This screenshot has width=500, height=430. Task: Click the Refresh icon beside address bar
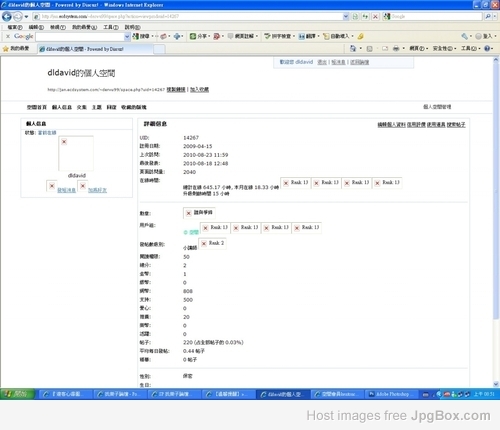point(366,16)
